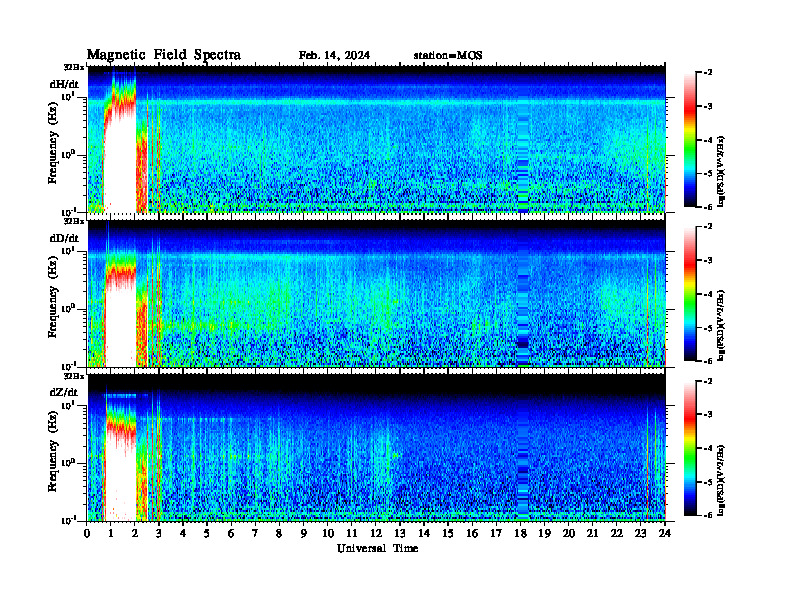Click hour "21" on the Universal Time axis
792x612 pixels.
[592, 534]
